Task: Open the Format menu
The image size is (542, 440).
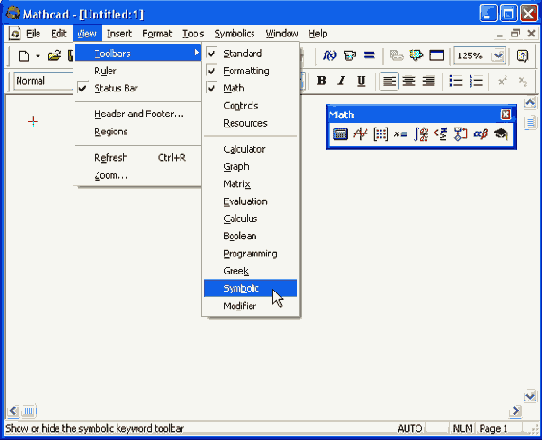Action: click(157, 34)
